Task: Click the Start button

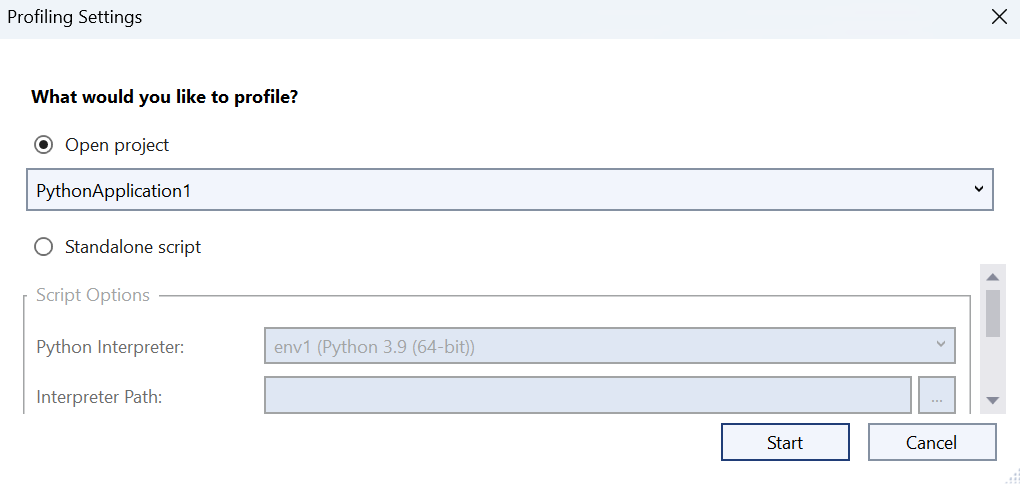Action: [x=785, y=443]
